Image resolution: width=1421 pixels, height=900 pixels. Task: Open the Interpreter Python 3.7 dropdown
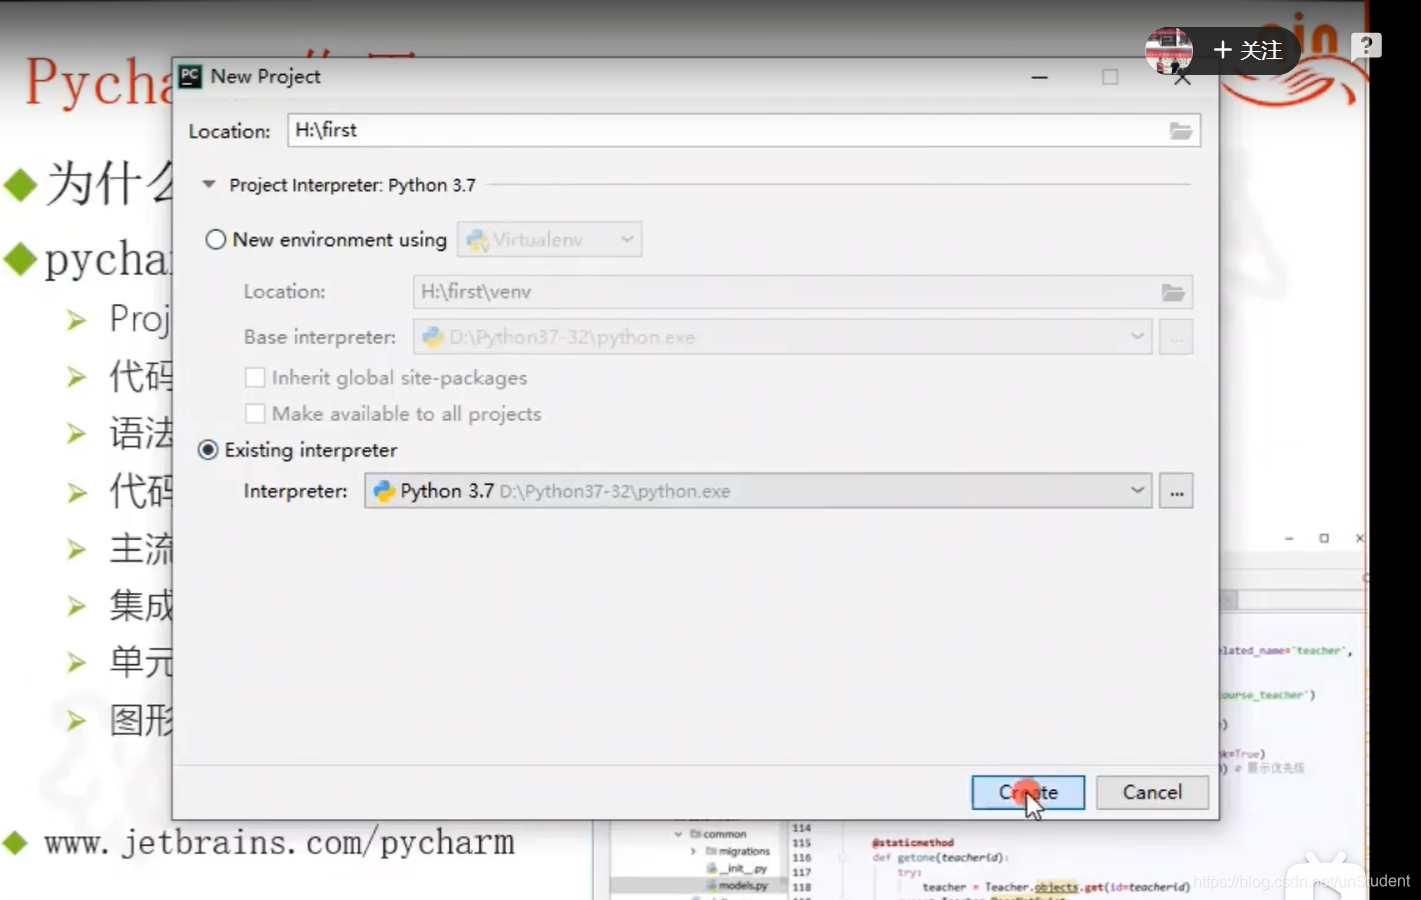(758, 491)
